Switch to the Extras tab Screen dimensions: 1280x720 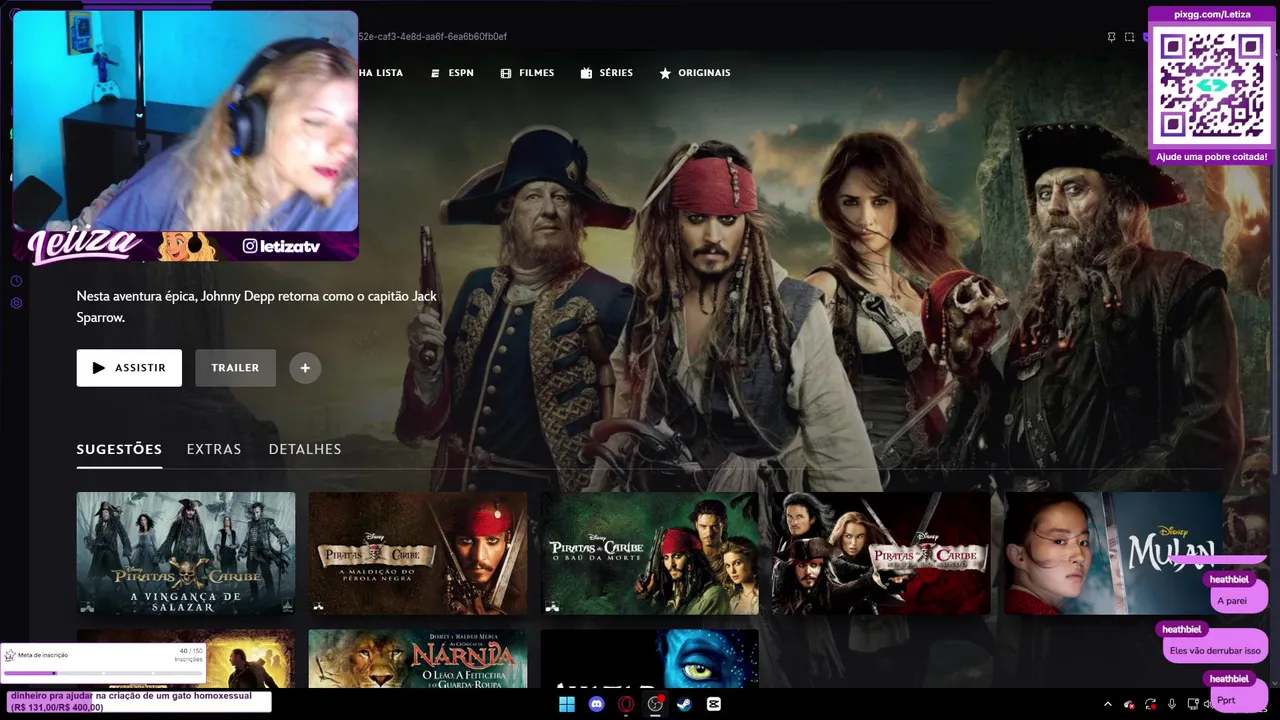point(214,449)
